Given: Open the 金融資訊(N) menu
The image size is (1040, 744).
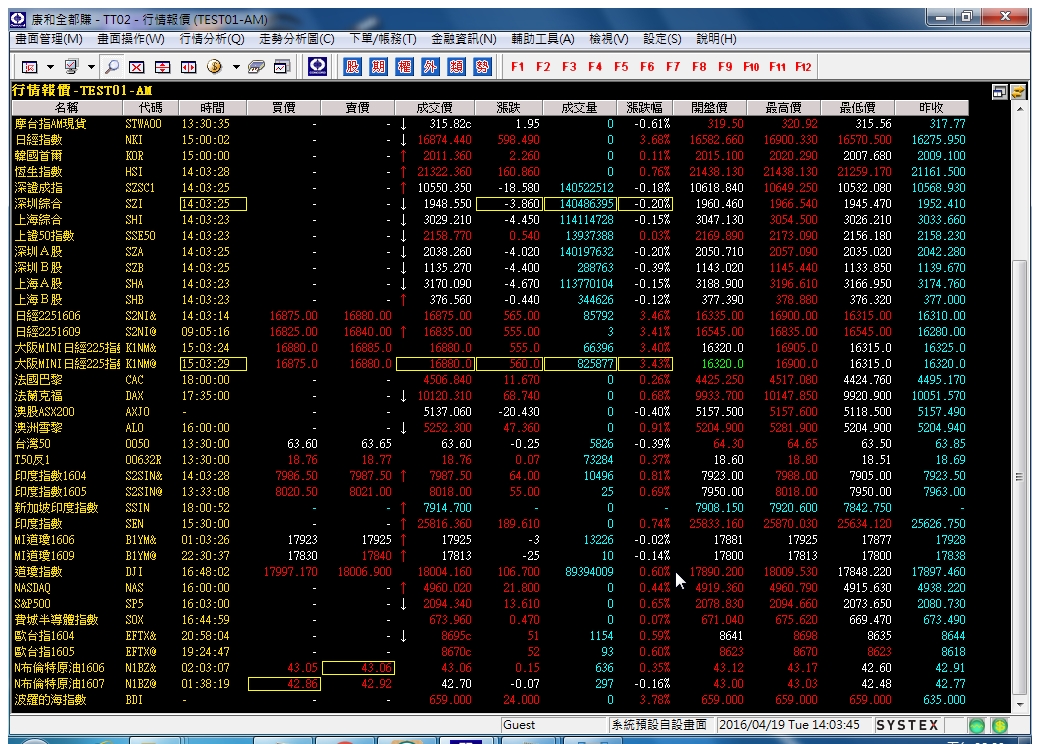Looking at the screenshot, I should pyautogui.click(x=464, y=39).
